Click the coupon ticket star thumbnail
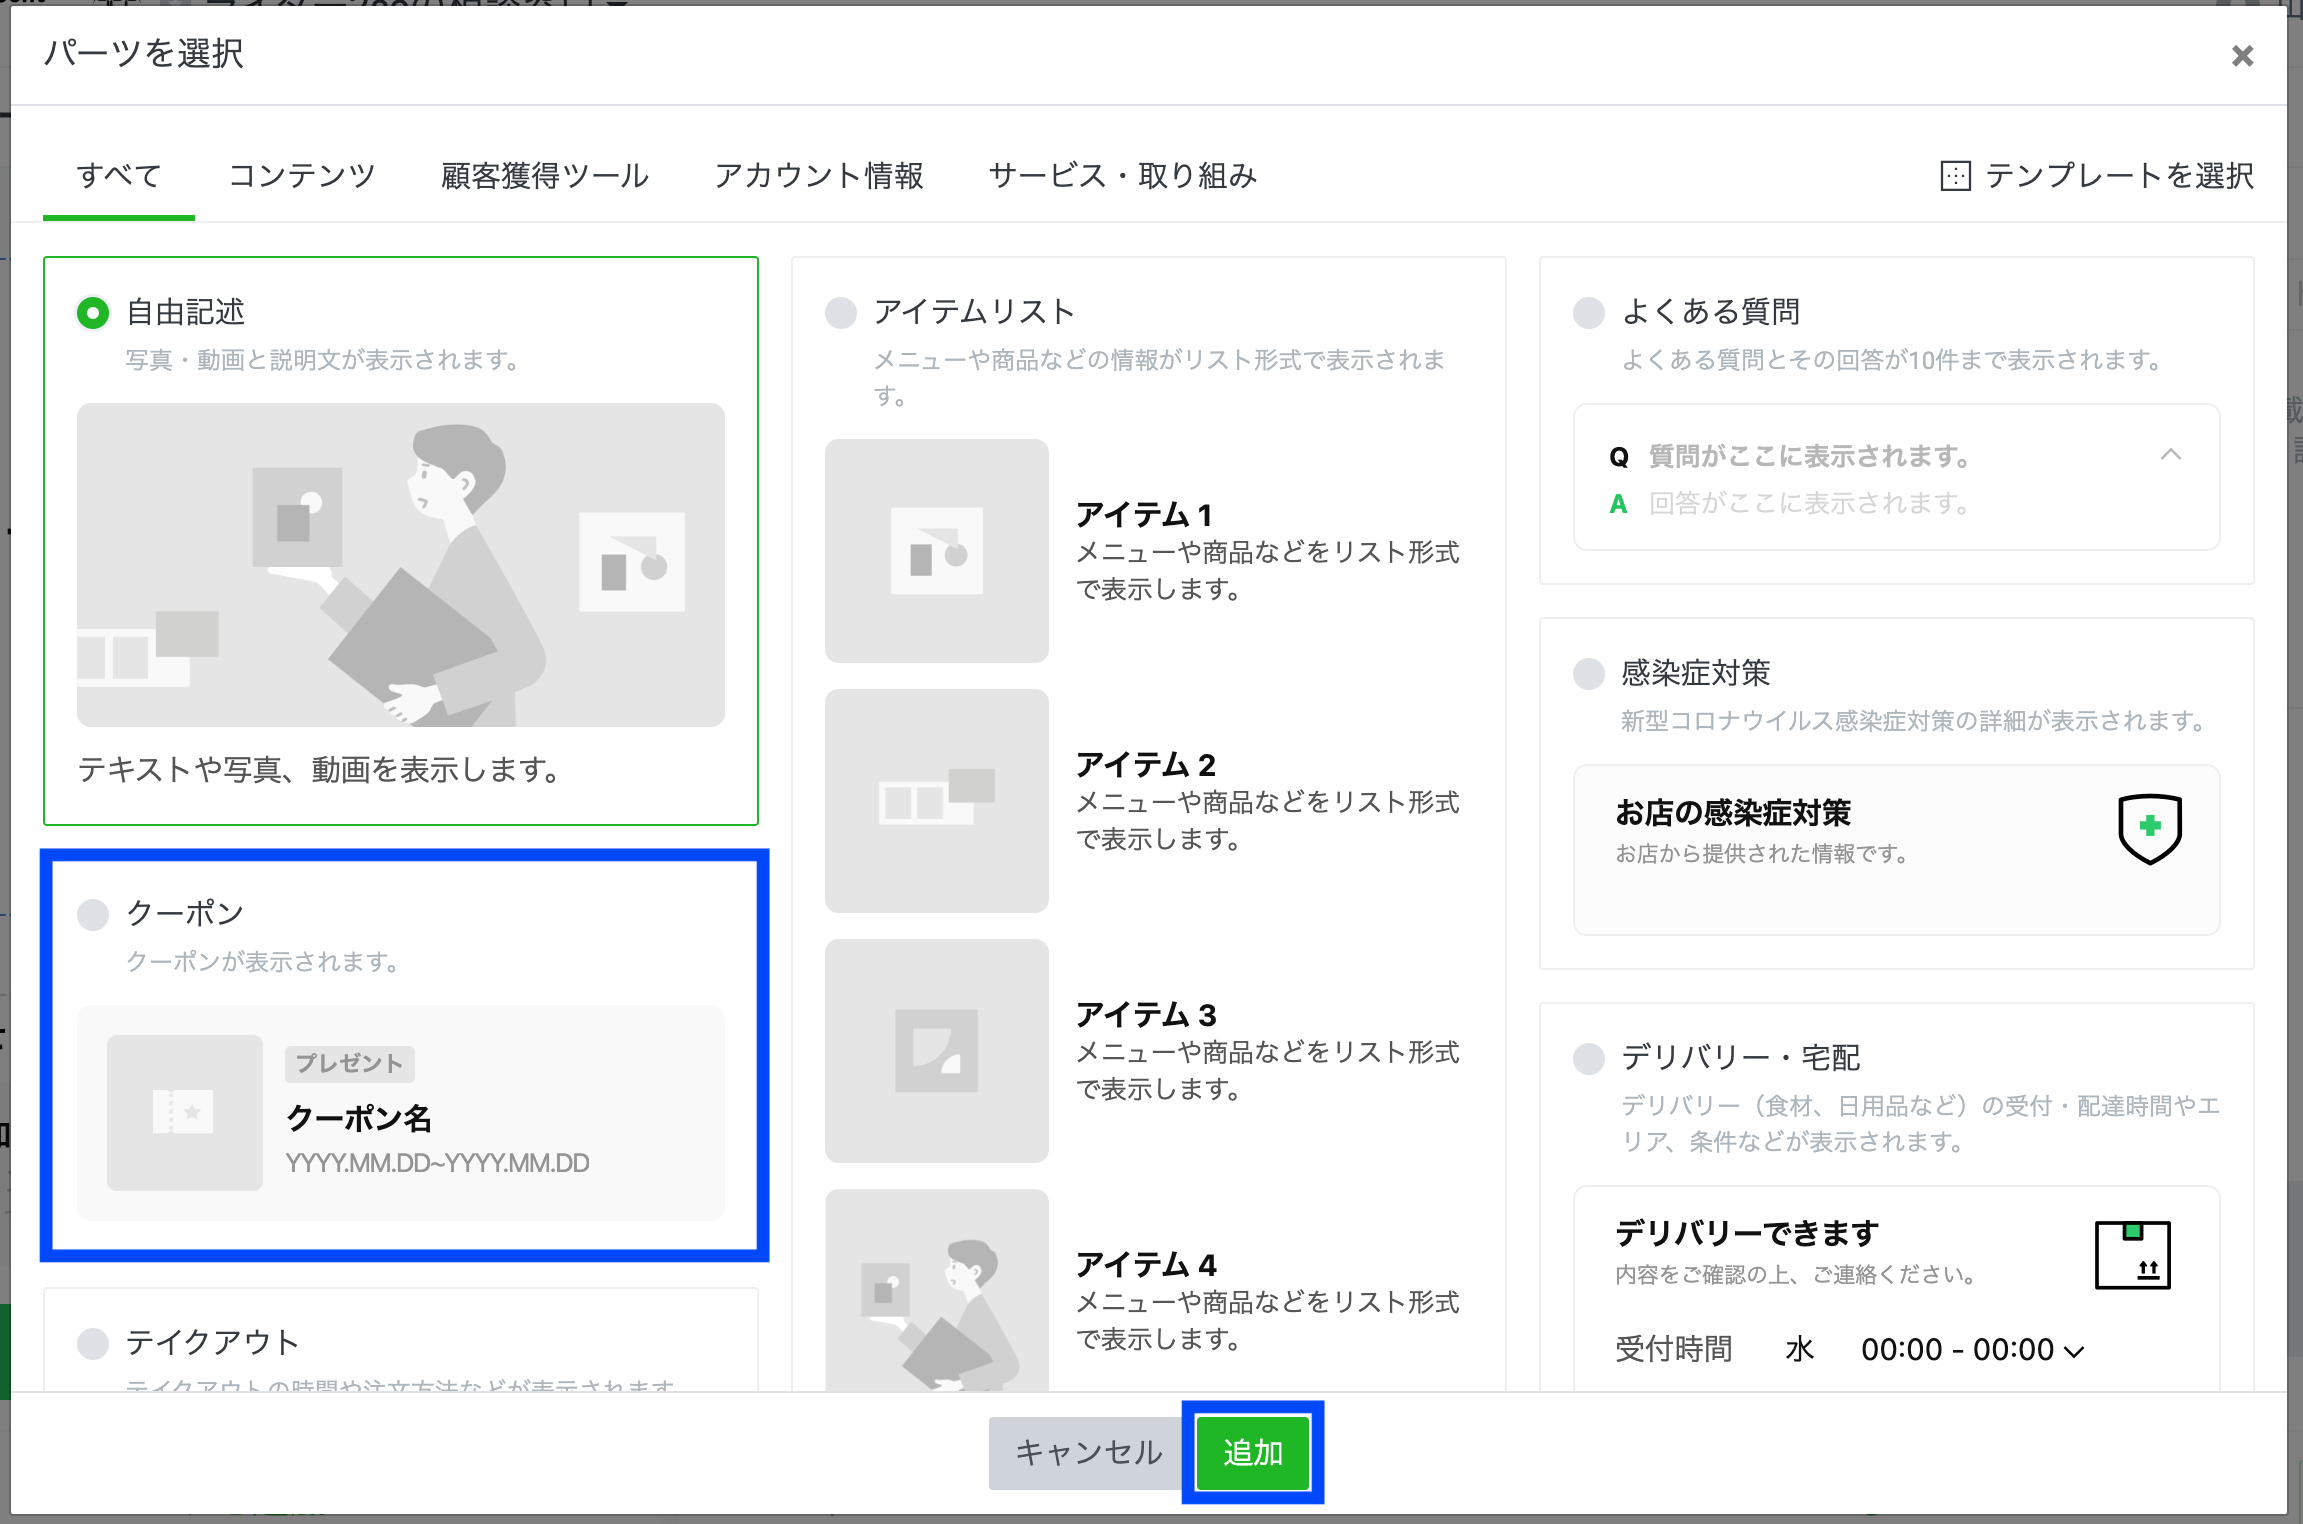This screenshot has width=2303, height=1524. (x=184, y=1112)
